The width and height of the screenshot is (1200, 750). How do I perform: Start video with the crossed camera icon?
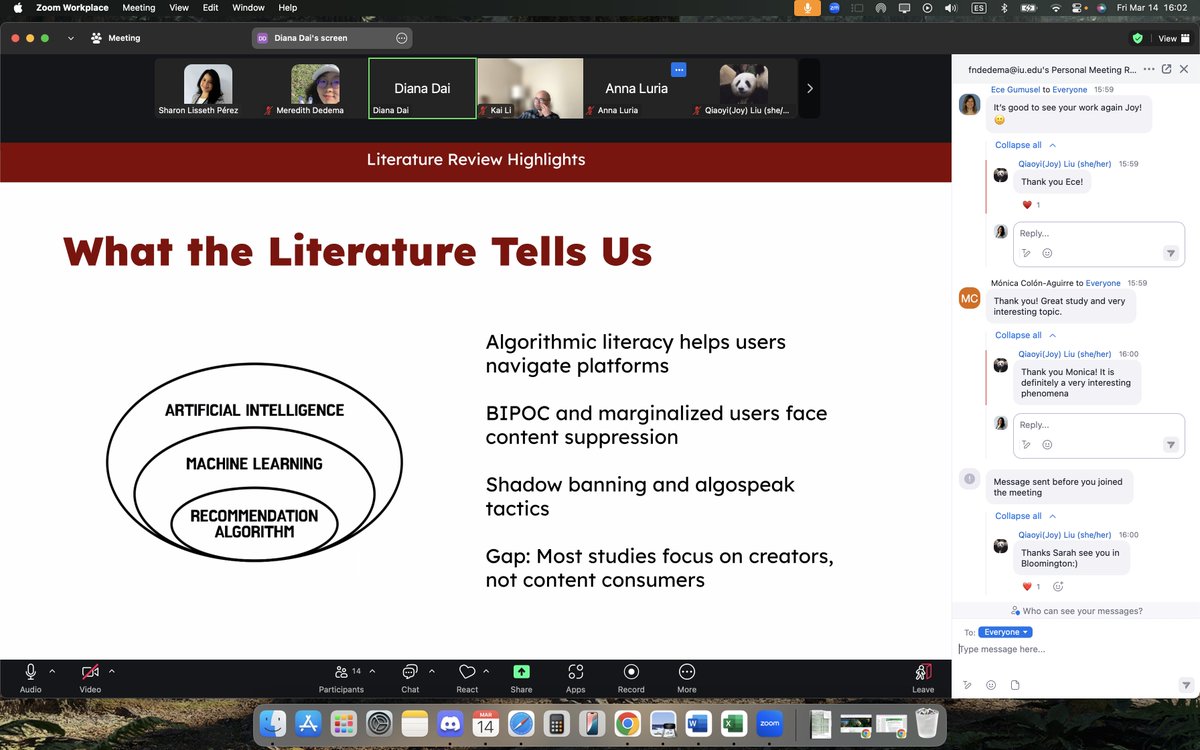point(90,672)
